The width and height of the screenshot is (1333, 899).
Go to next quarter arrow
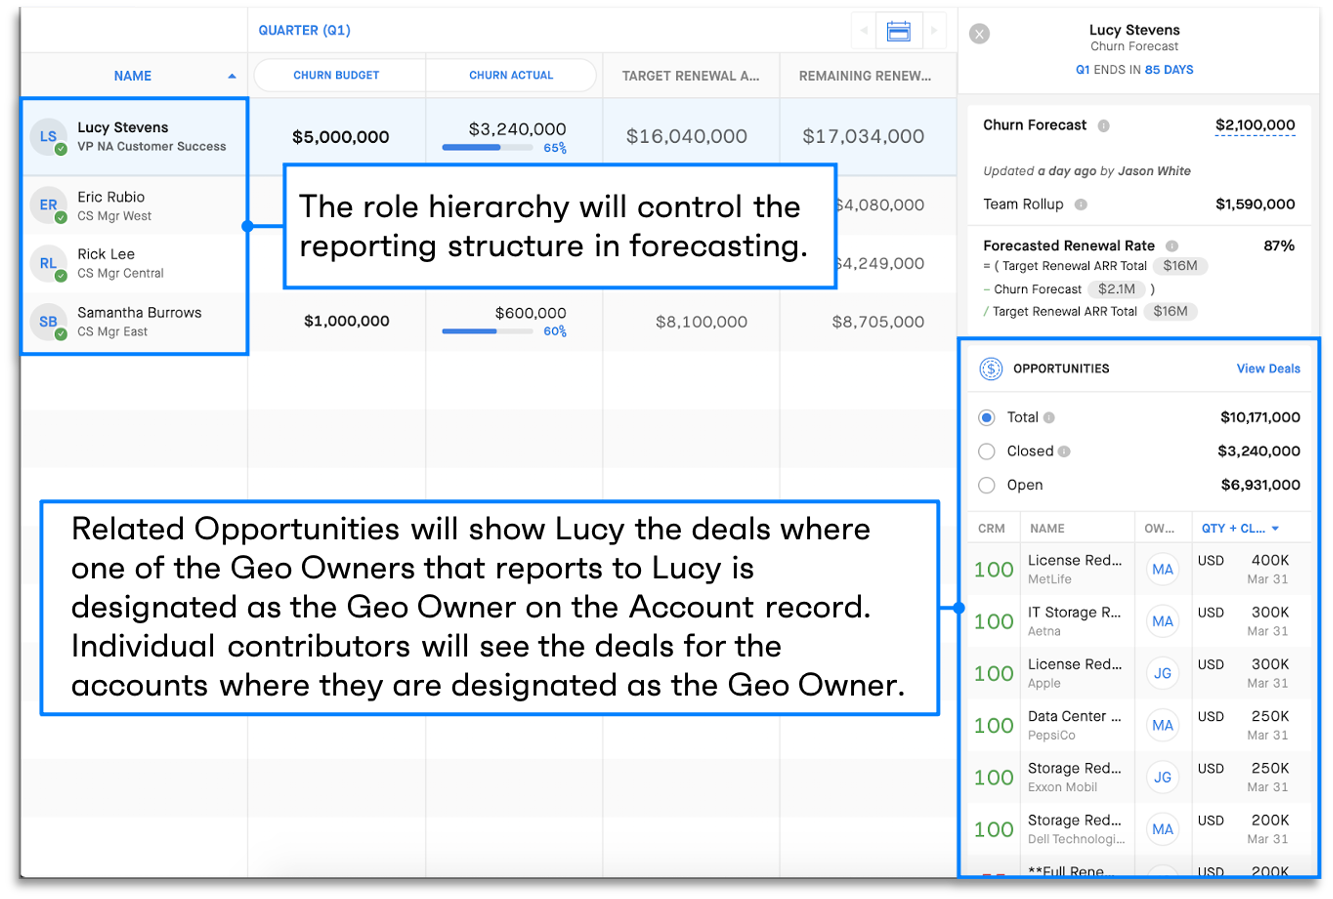pyautogui.click(x=934, y=31)
